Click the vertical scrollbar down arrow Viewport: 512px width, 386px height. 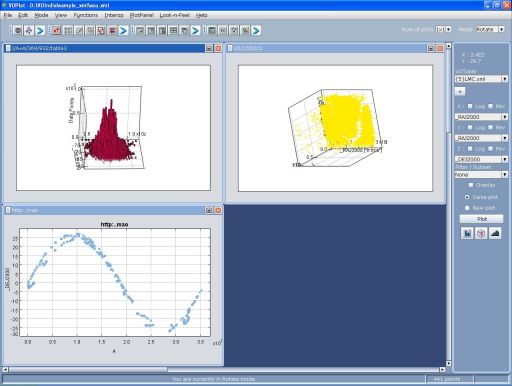click(x=449, y=363)
